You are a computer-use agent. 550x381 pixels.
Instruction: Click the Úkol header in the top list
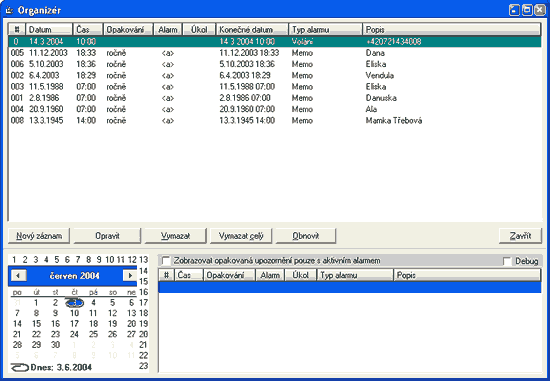click(x=199, y=29)
